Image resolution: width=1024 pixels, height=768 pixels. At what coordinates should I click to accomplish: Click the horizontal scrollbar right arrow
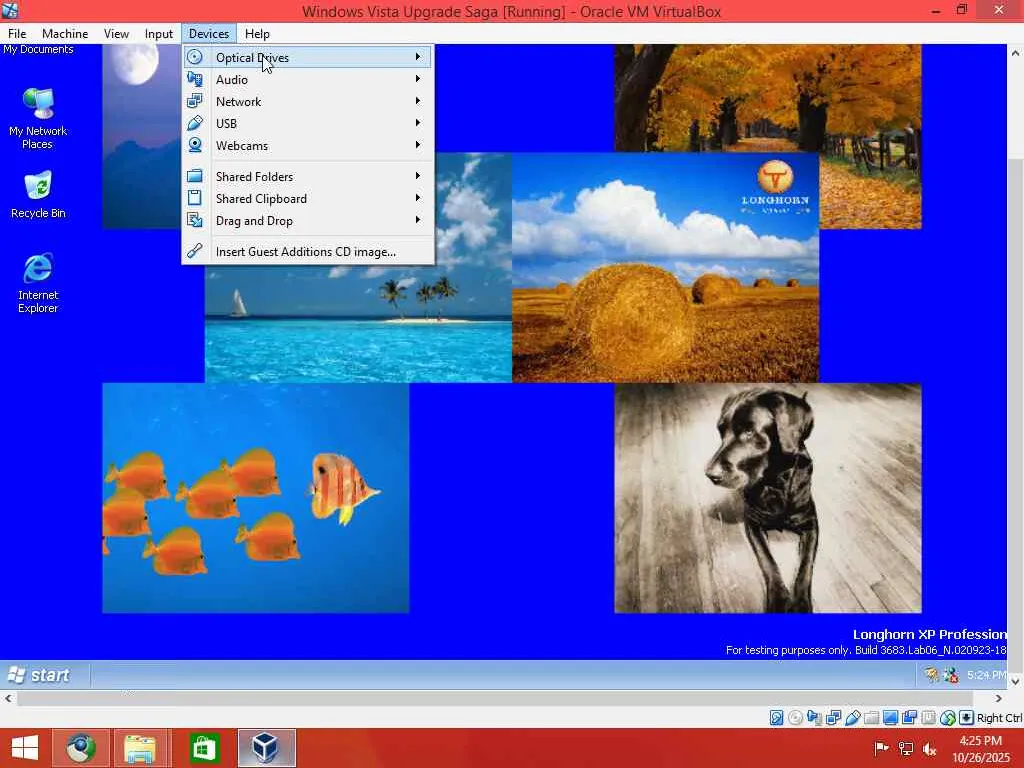tap(999, 698)
